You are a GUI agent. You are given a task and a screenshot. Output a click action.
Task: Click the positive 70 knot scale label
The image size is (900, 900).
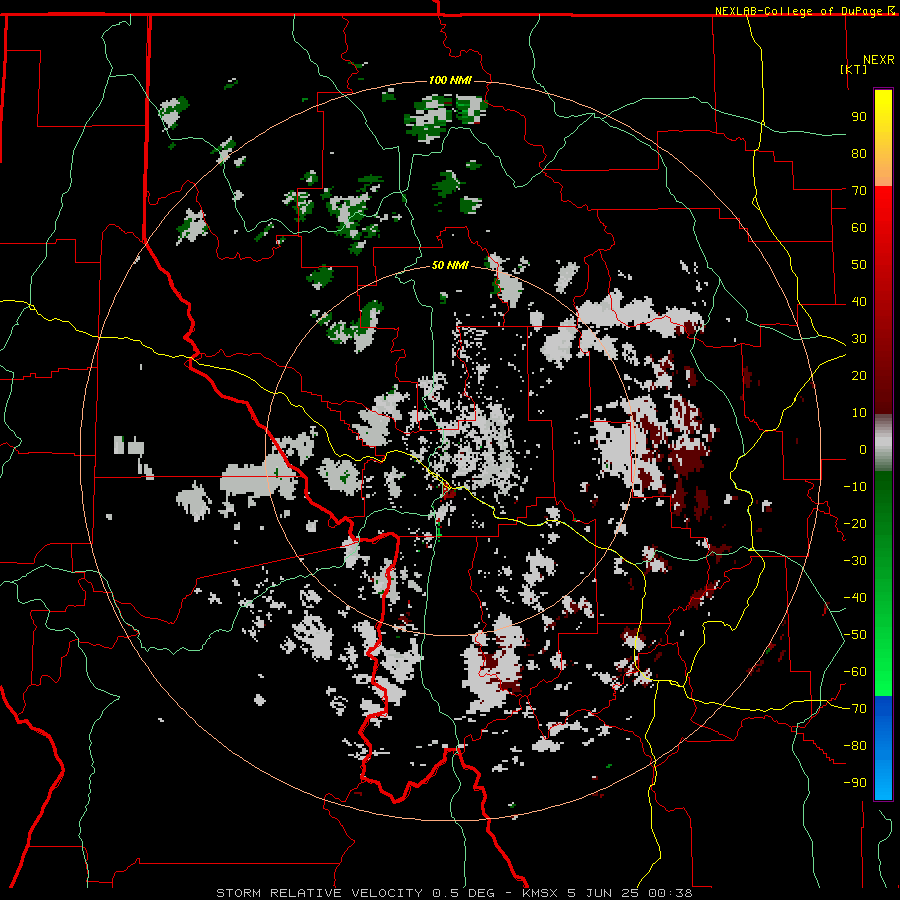coord(859,191)
